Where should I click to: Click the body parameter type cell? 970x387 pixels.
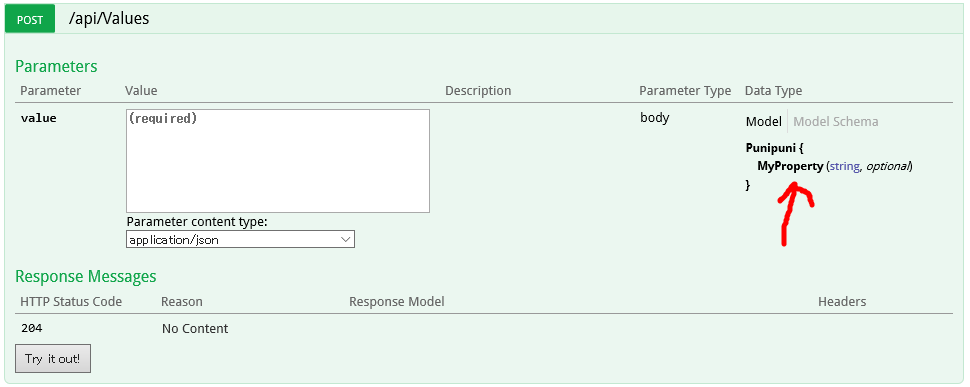click(655, 117)
